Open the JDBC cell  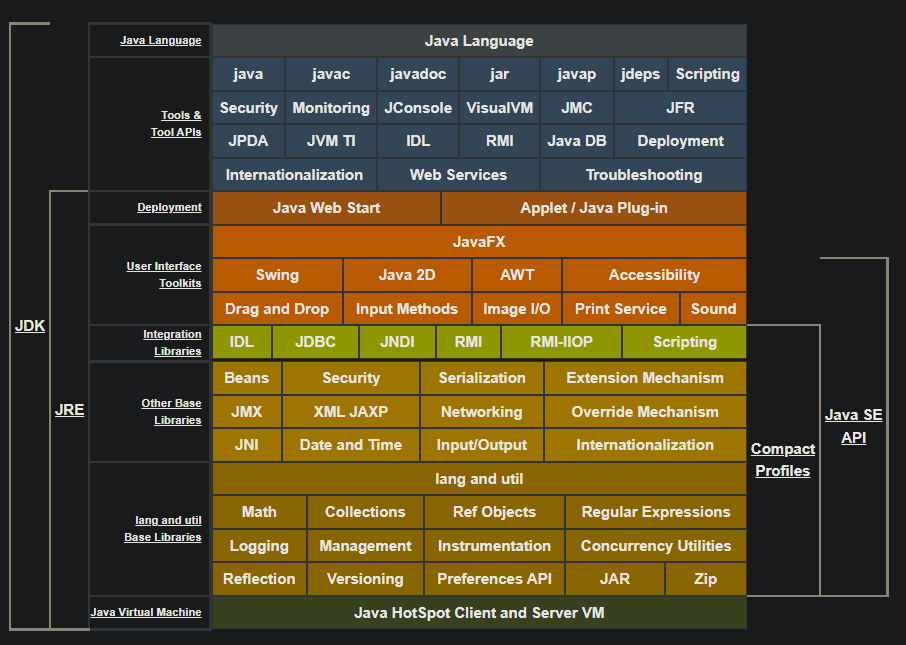pyautogui.click(x=315, y=342)
